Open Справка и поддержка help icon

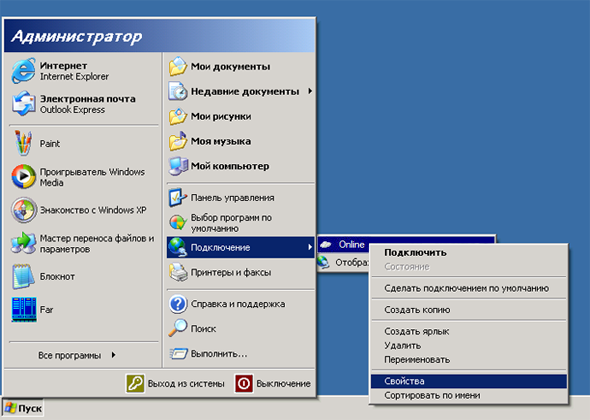178,304
